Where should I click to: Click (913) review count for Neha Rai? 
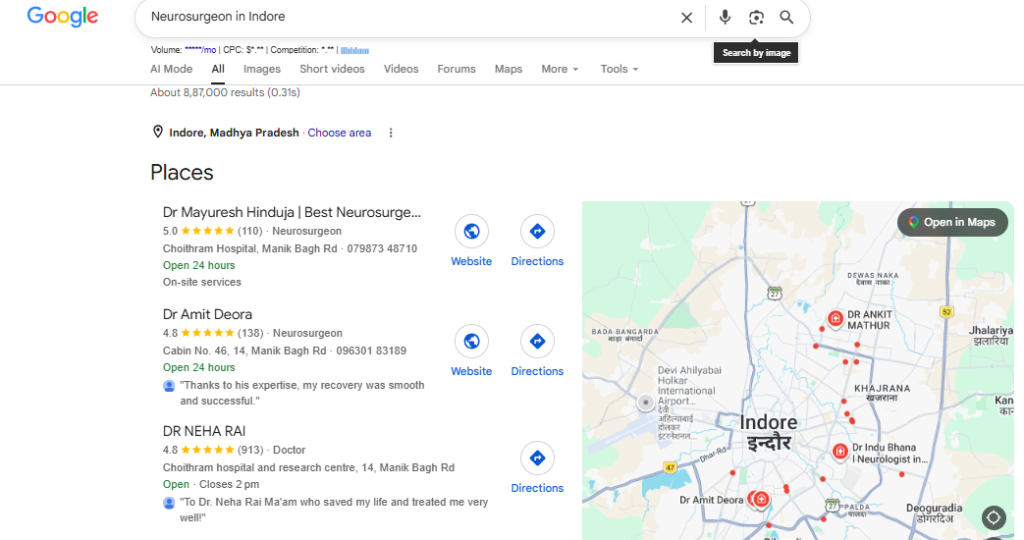250,450
